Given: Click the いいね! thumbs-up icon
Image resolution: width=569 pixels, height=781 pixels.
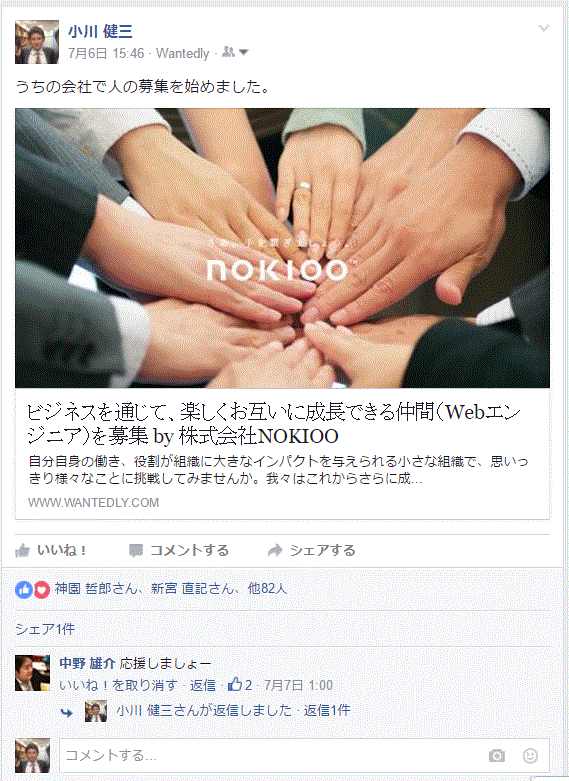Looking at the screenshot, I should pyautogui.click(x=23, y=550).
